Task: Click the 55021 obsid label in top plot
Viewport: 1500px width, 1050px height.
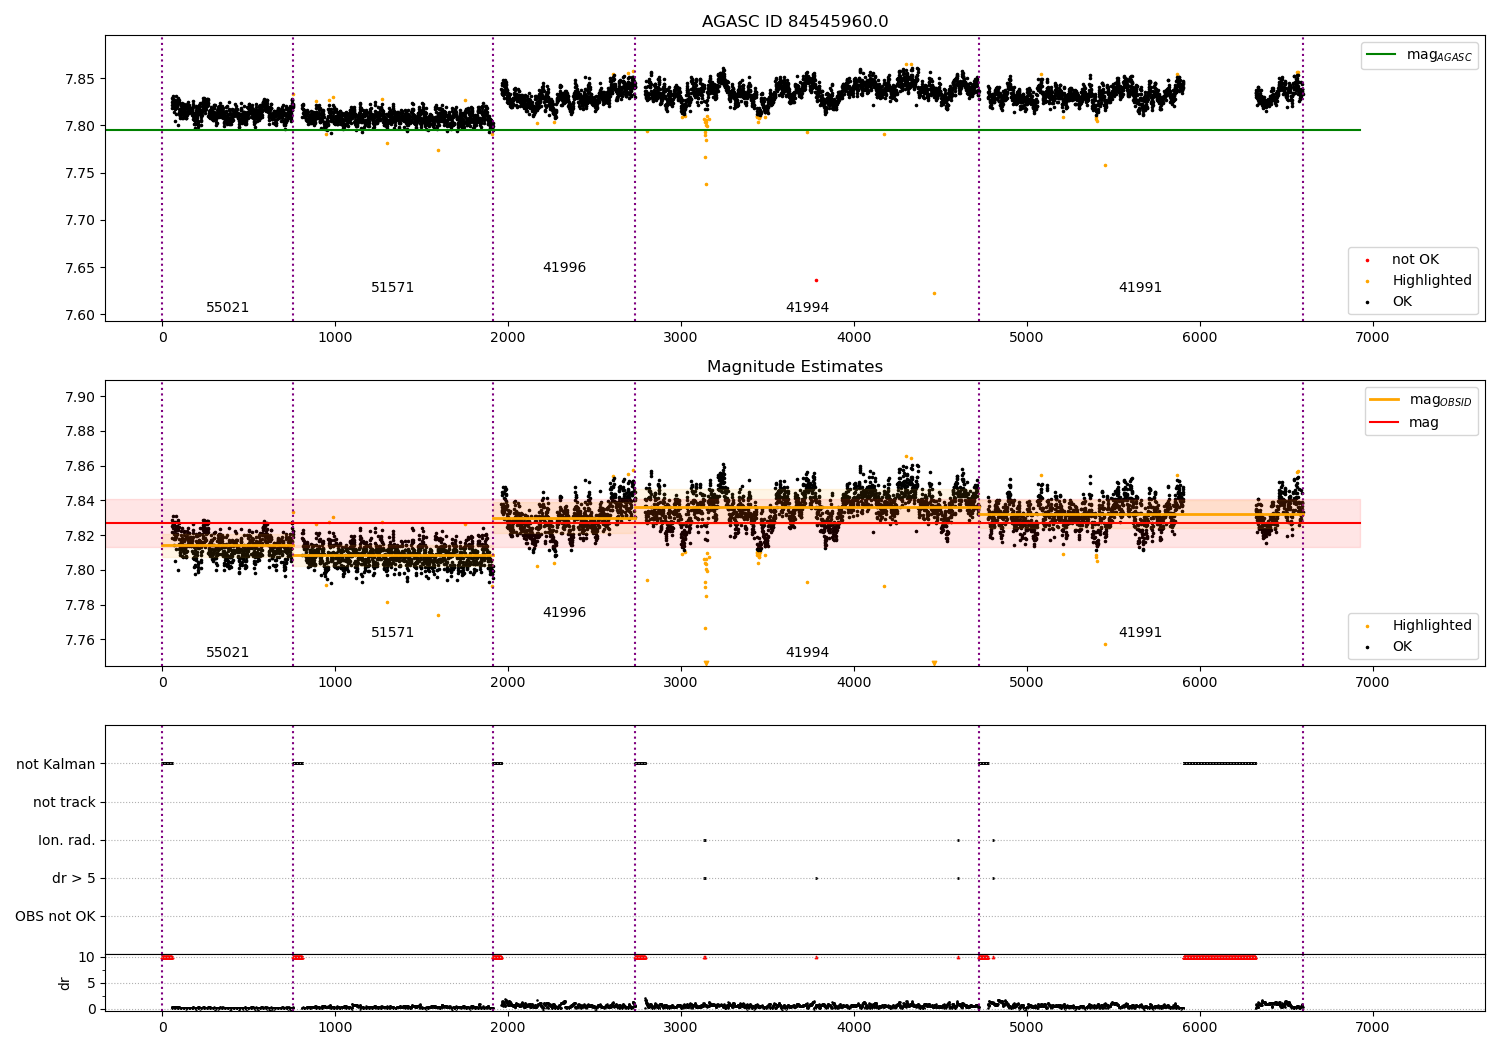Action: (x=227, y=308)
